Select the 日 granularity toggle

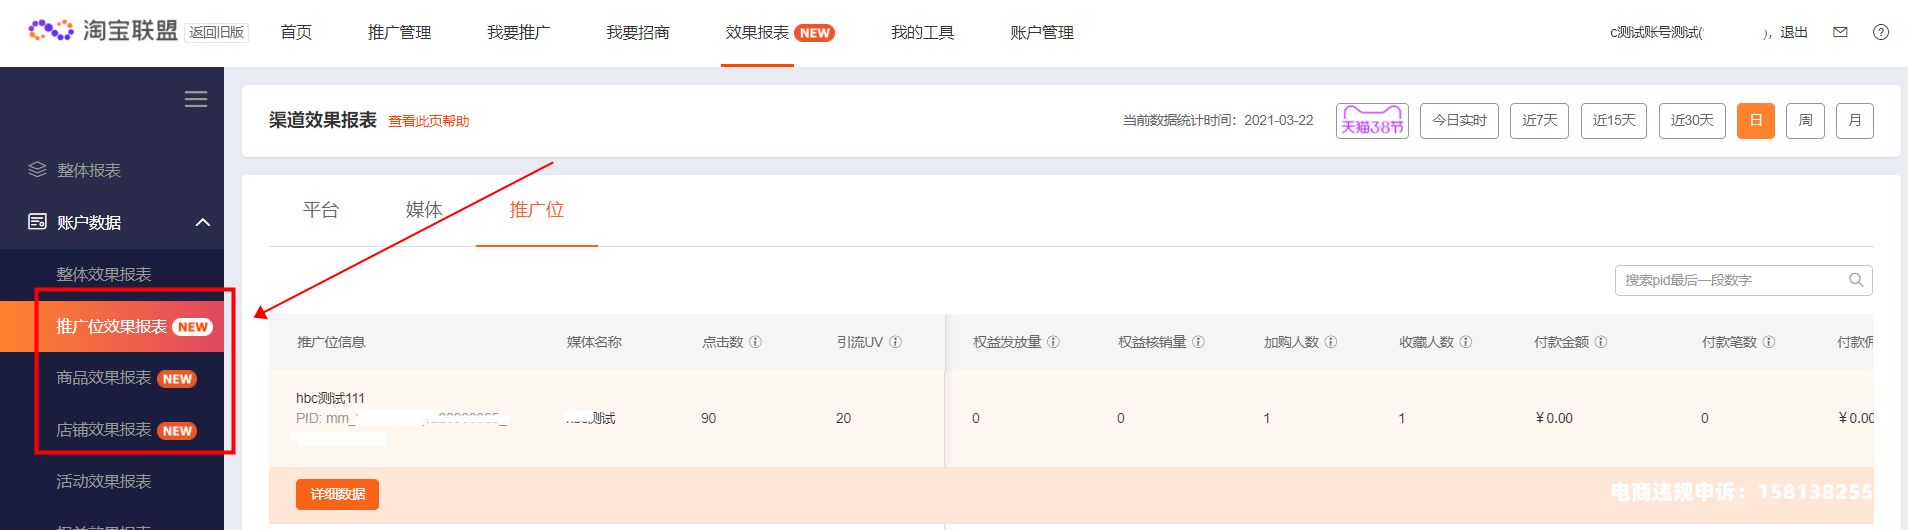[x=1755, y=121]
